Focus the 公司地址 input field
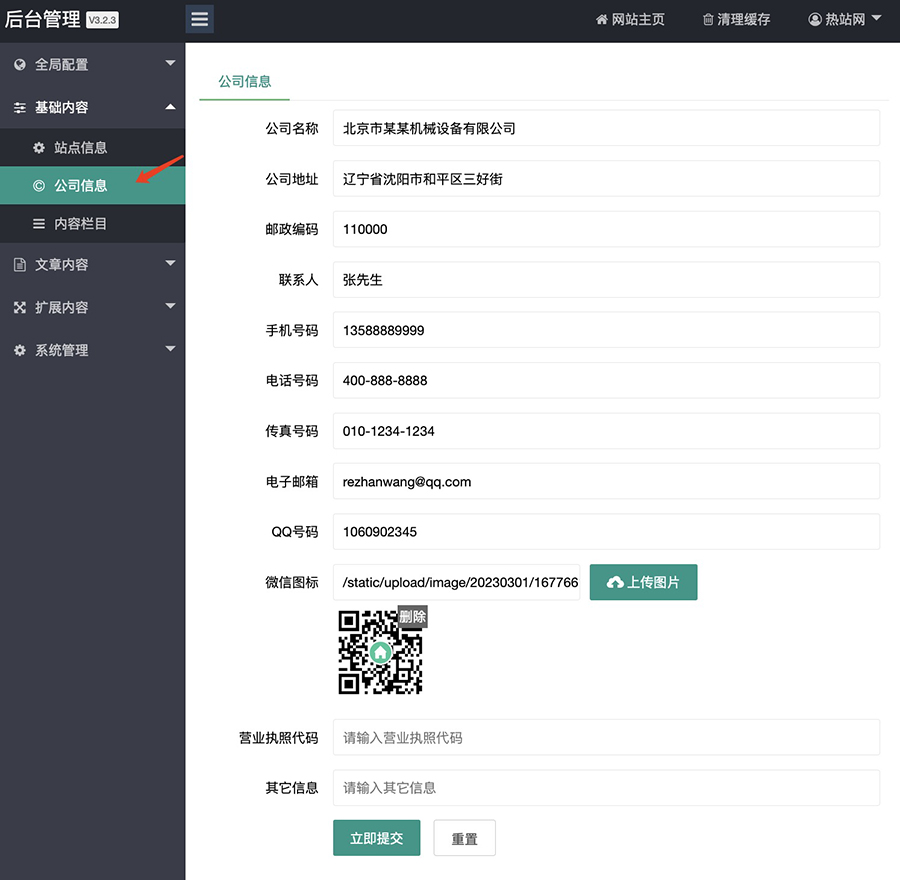The width and height of the screenshot is (900, 880). click(x=606, y=179)
